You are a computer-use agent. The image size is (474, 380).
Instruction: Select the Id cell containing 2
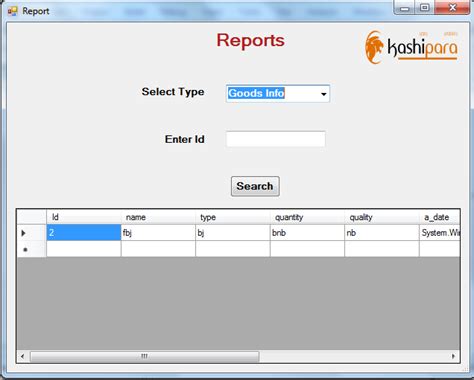(x=84, y=233)
